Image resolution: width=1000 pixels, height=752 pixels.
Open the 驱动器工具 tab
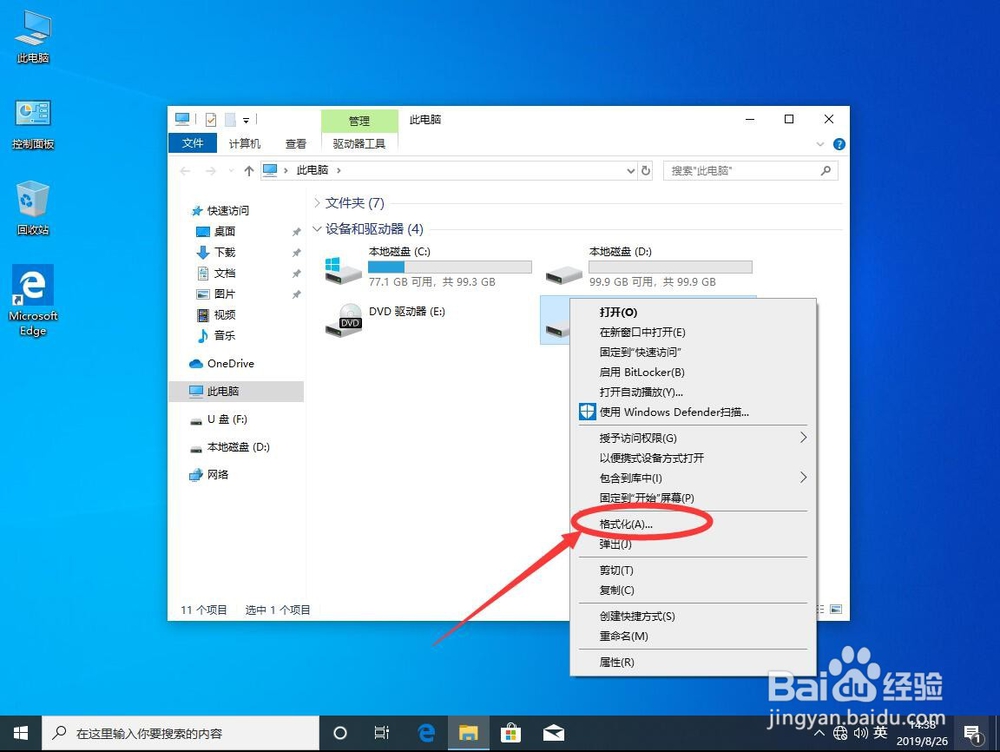(359, 143)
